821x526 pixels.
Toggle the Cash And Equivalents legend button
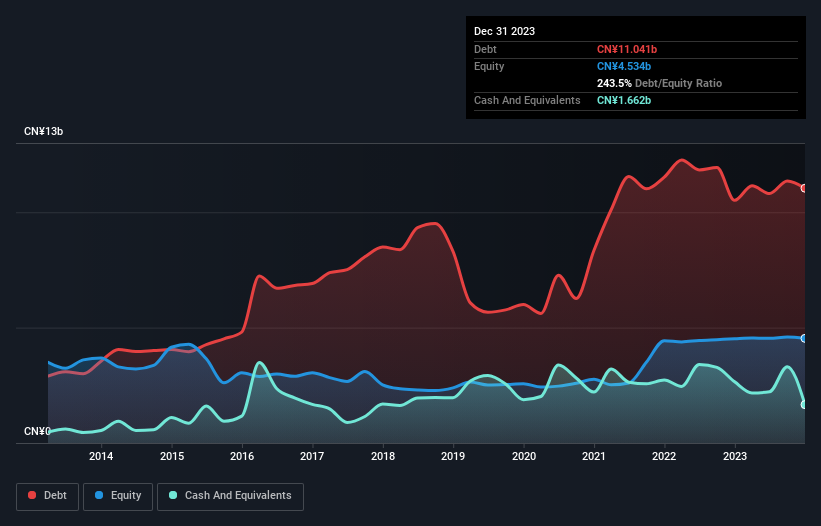point(230,496)
